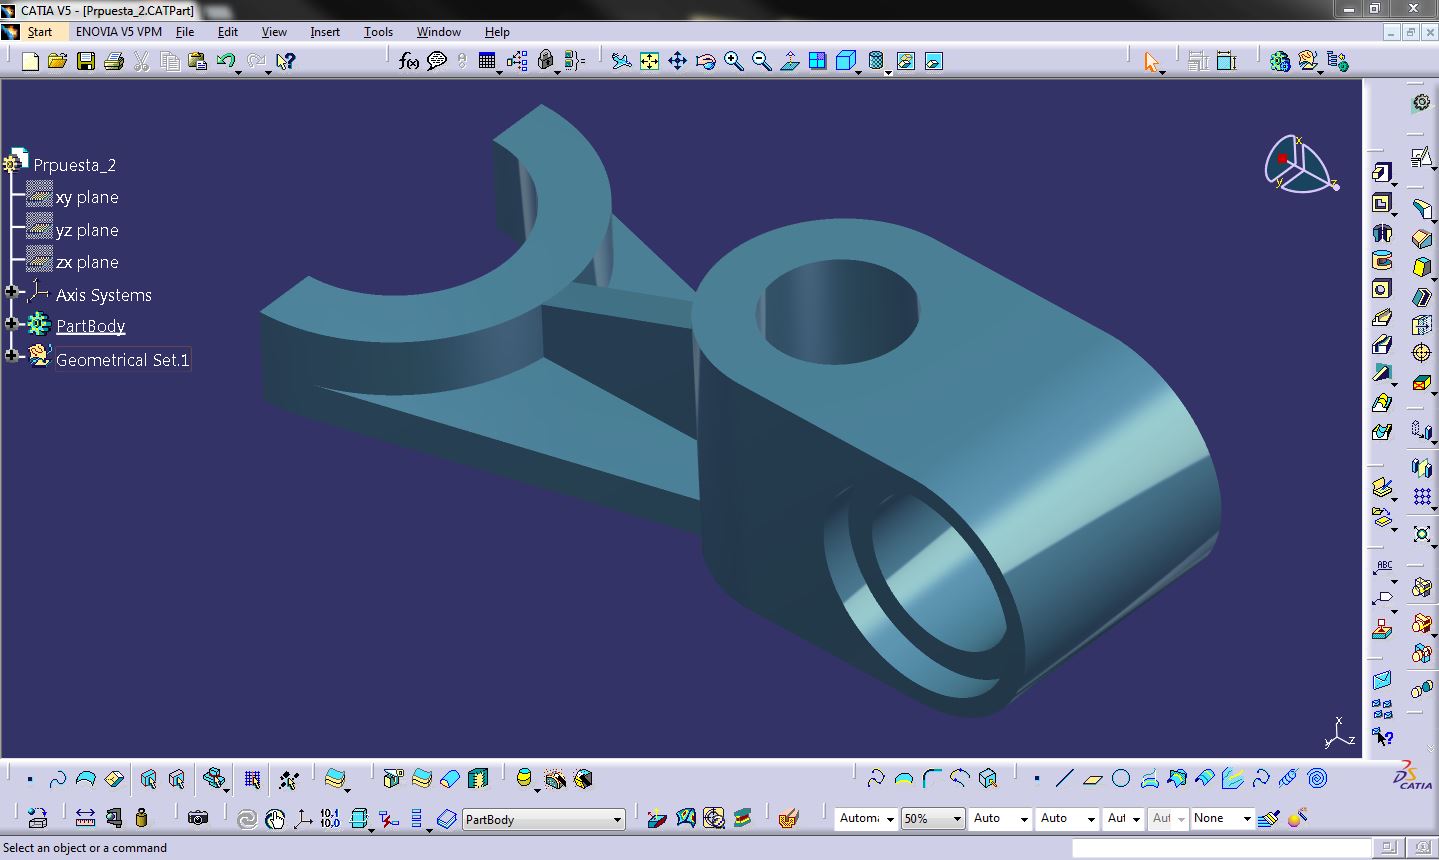Toggle Fly mode airplane icon

621,62
